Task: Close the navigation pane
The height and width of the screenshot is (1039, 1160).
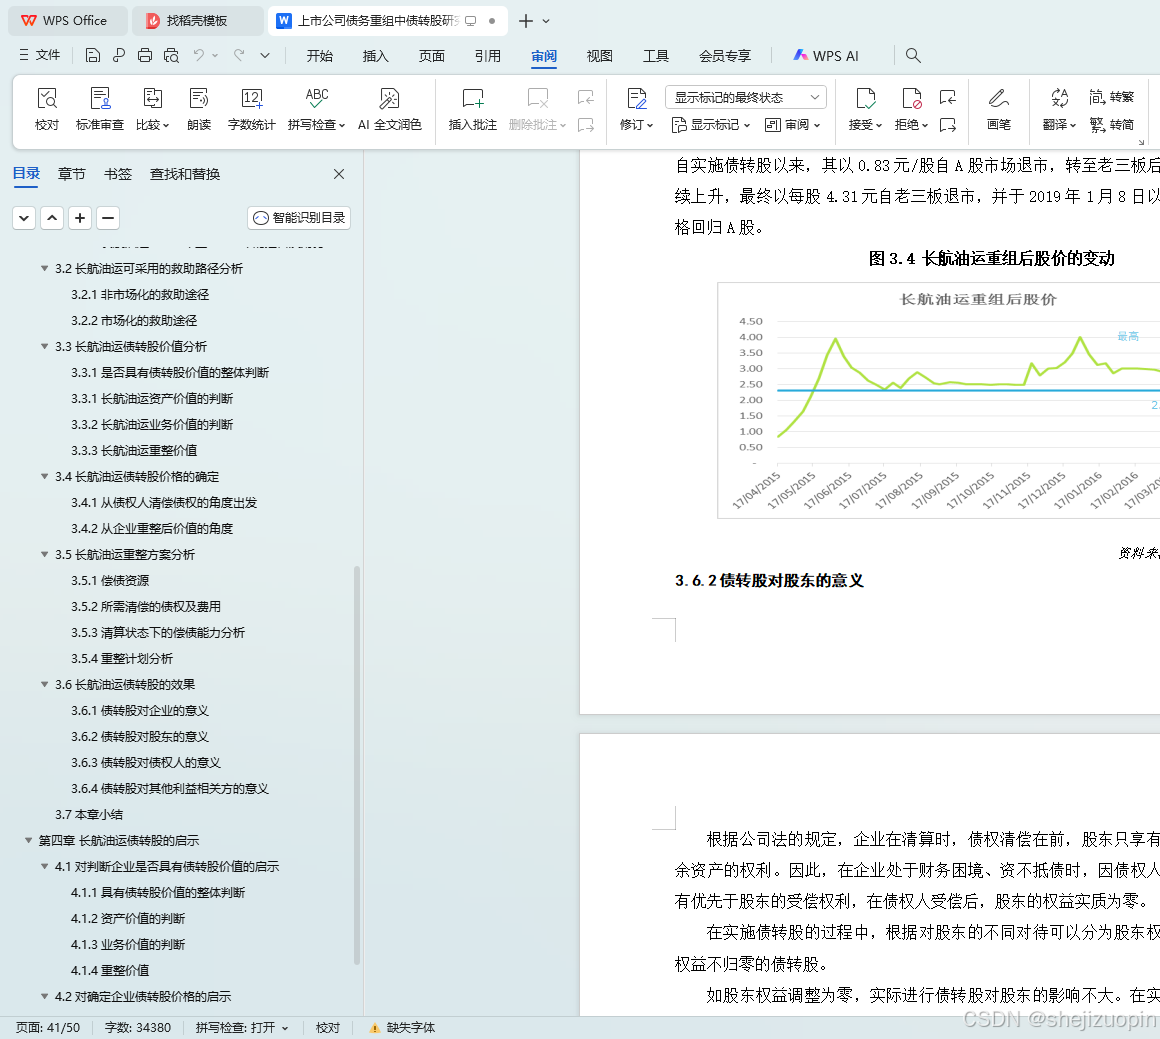Action: tap(339, 174)
